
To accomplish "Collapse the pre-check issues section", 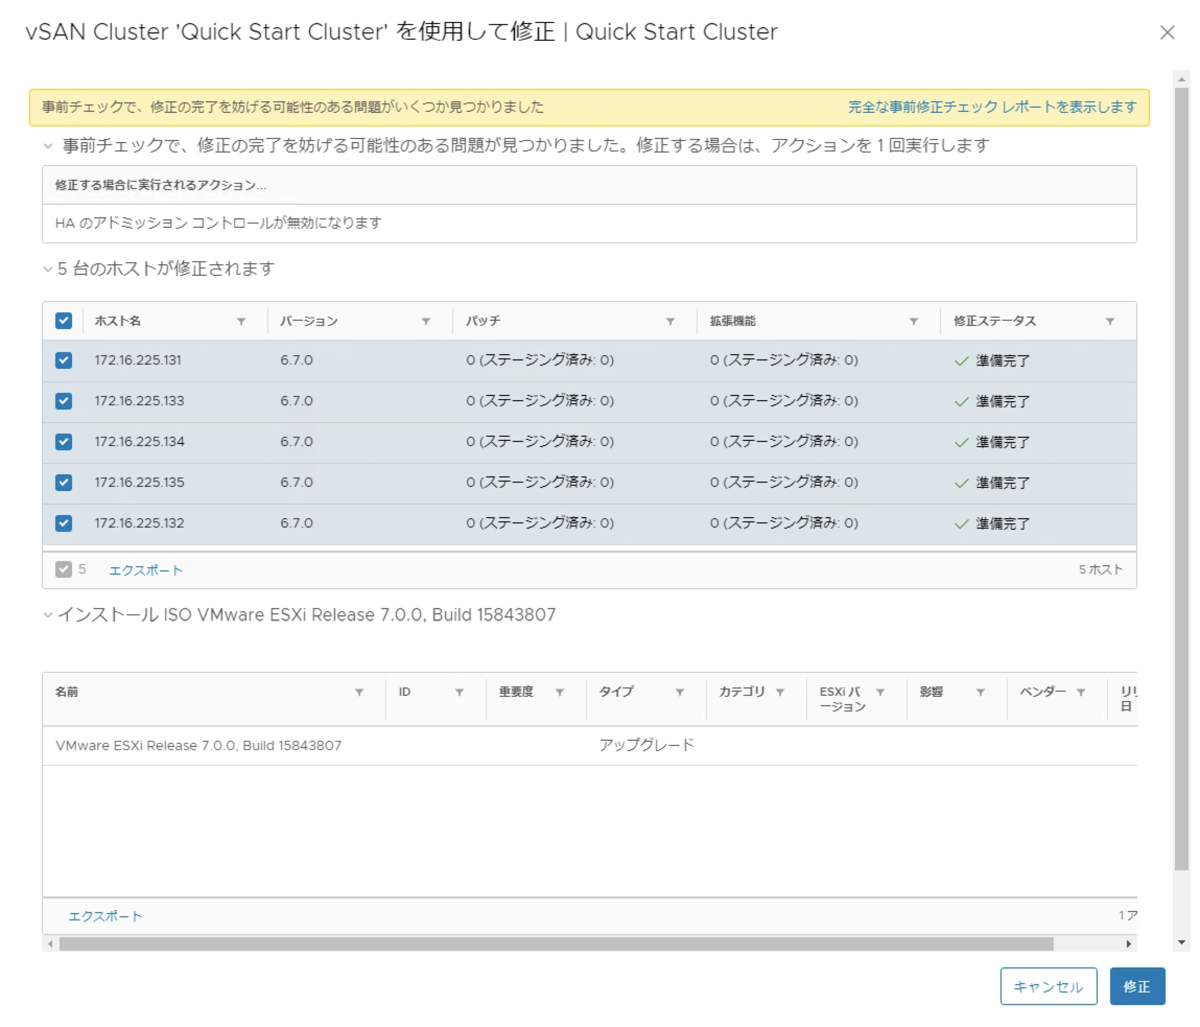I will click(48, 146).
